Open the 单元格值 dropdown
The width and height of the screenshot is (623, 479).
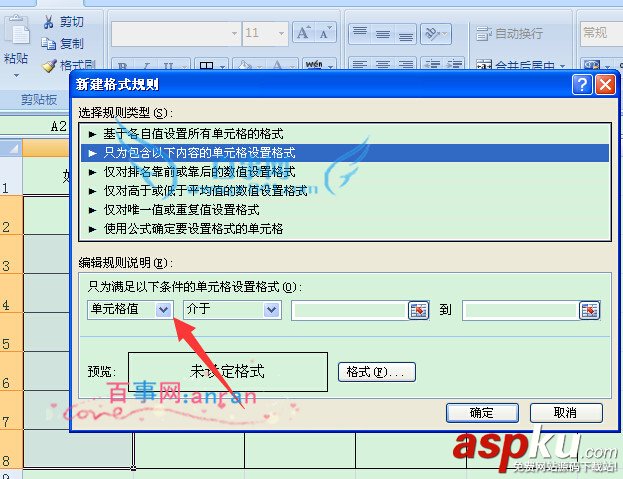coord(163,309)
